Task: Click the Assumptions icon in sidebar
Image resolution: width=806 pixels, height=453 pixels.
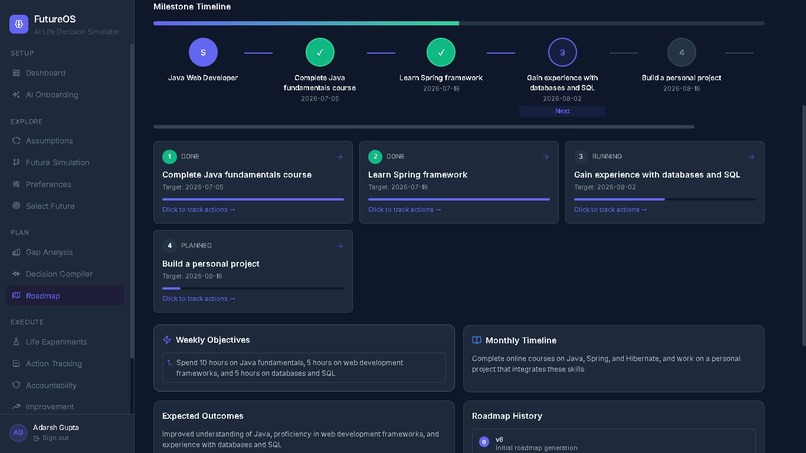Action: 16,140
